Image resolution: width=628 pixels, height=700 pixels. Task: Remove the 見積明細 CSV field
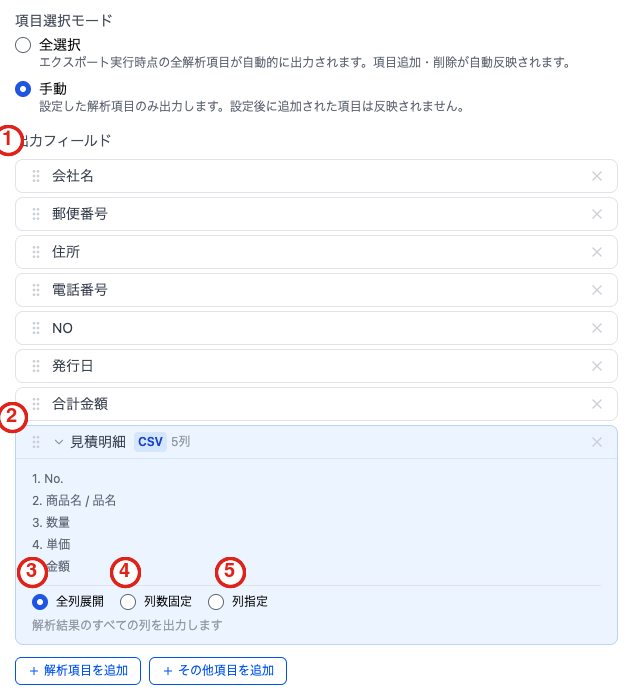[x=596, y=442]
